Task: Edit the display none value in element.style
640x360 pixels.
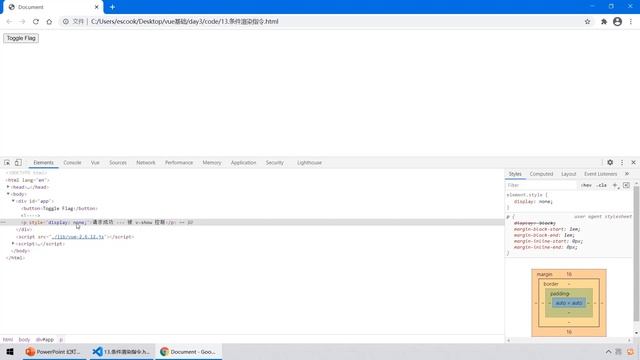Action: [545, 202]
